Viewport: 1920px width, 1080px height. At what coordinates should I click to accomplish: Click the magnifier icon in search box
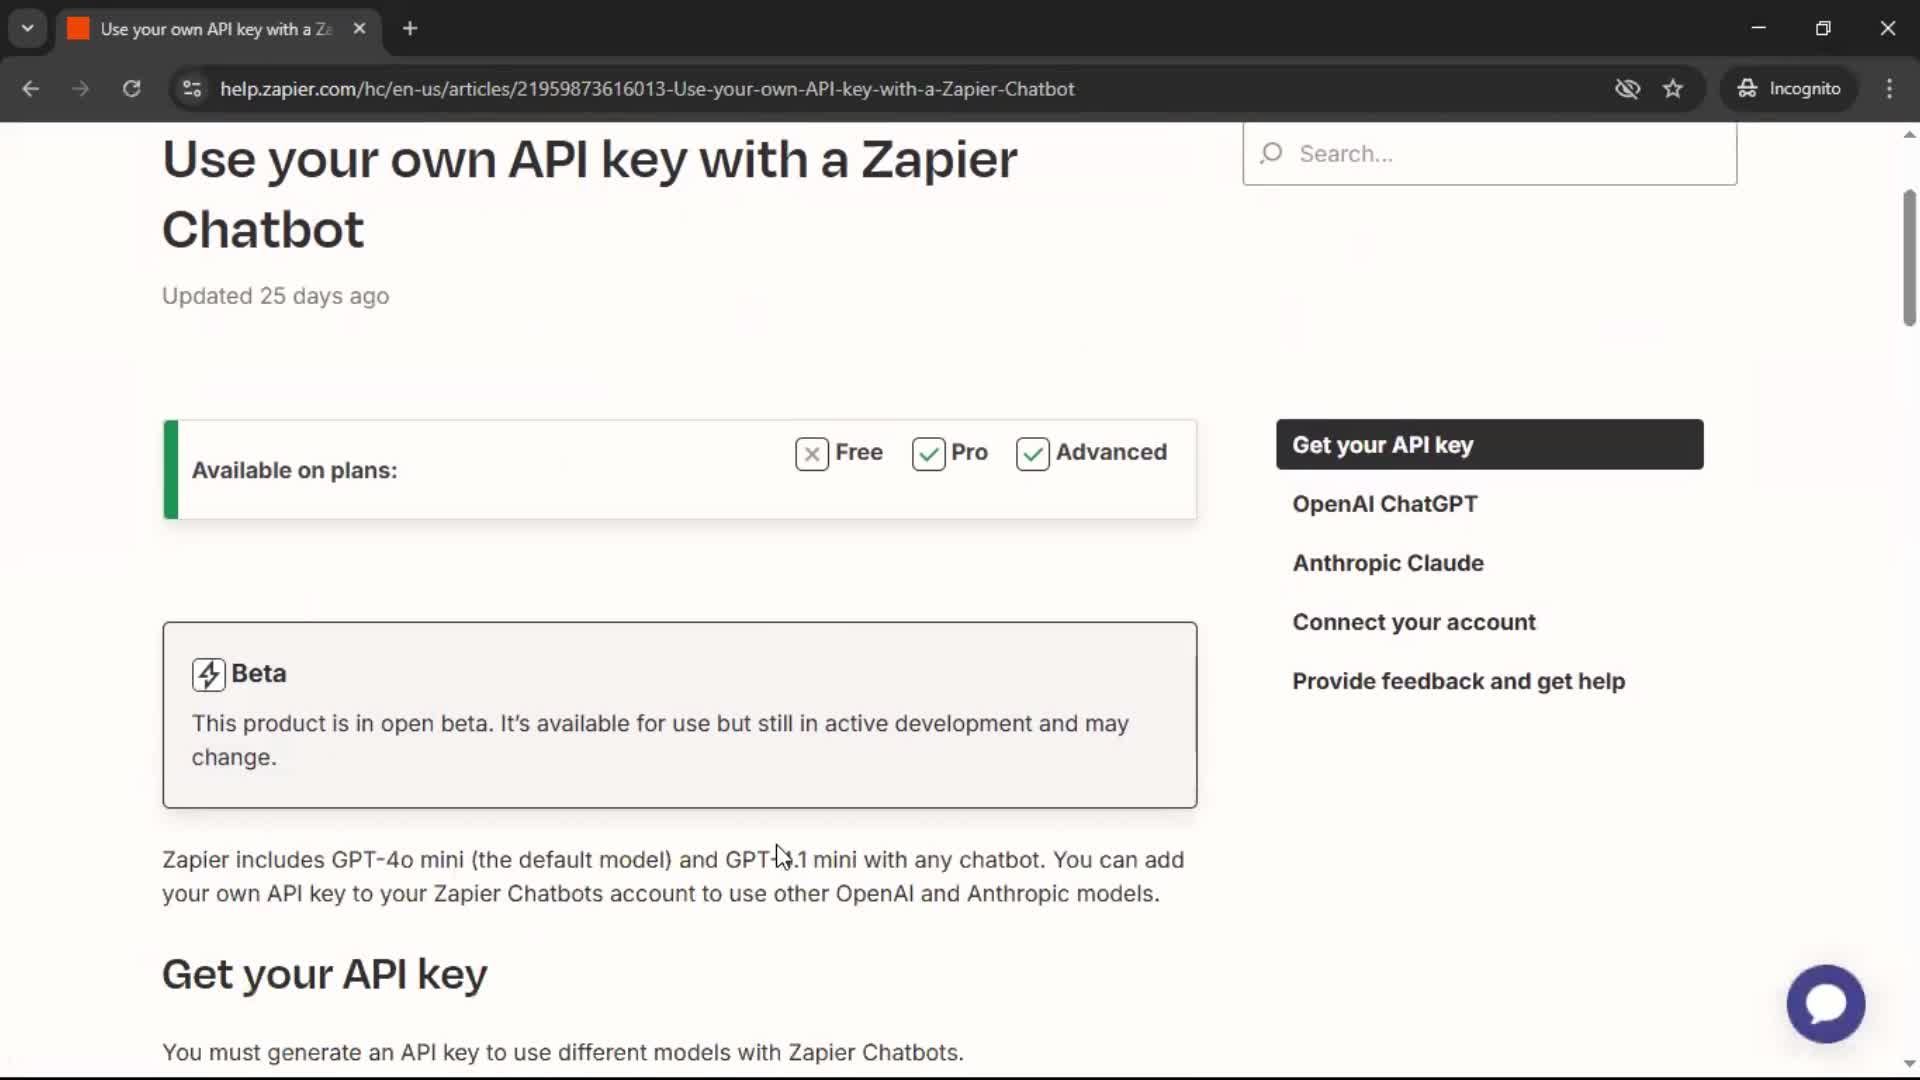click(x=1271, y=154)
